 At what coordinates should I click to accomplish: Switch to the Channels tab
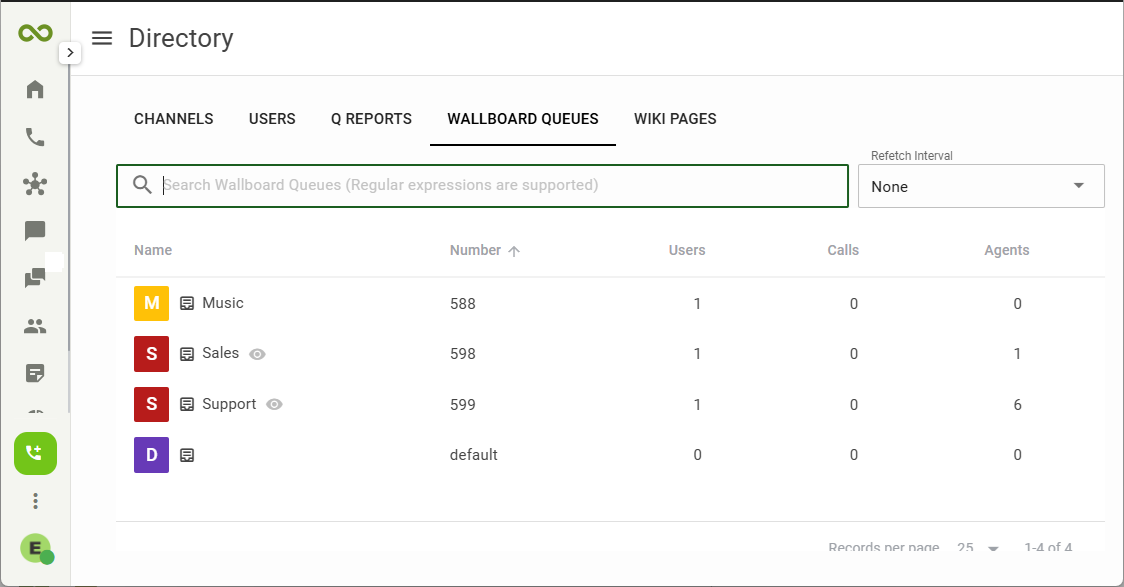point(173,119)
